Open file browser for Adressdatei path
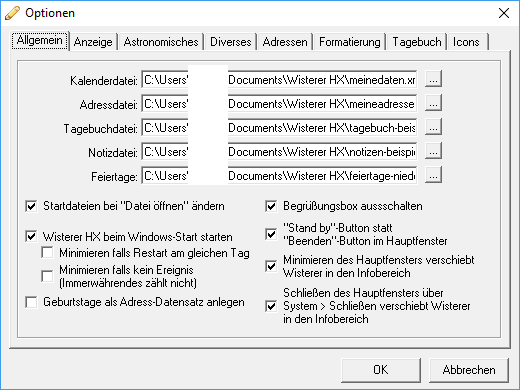The width and height of the screenshot is (520, 390). (433, 103)
